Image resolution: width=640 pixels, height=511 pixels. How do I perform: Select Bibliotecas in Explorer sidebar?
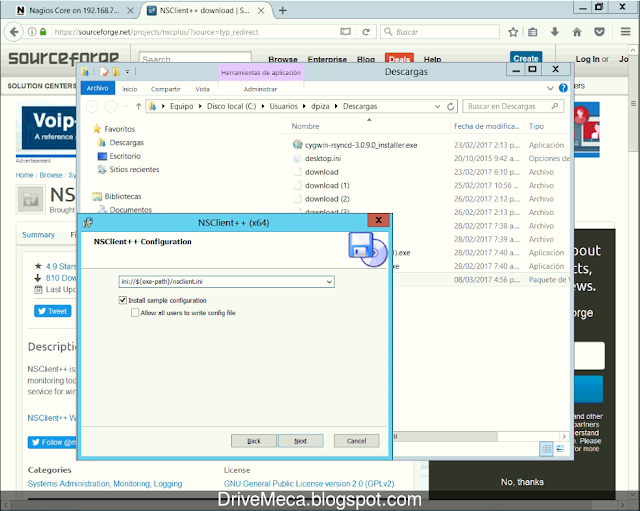[x=122, y=196]
